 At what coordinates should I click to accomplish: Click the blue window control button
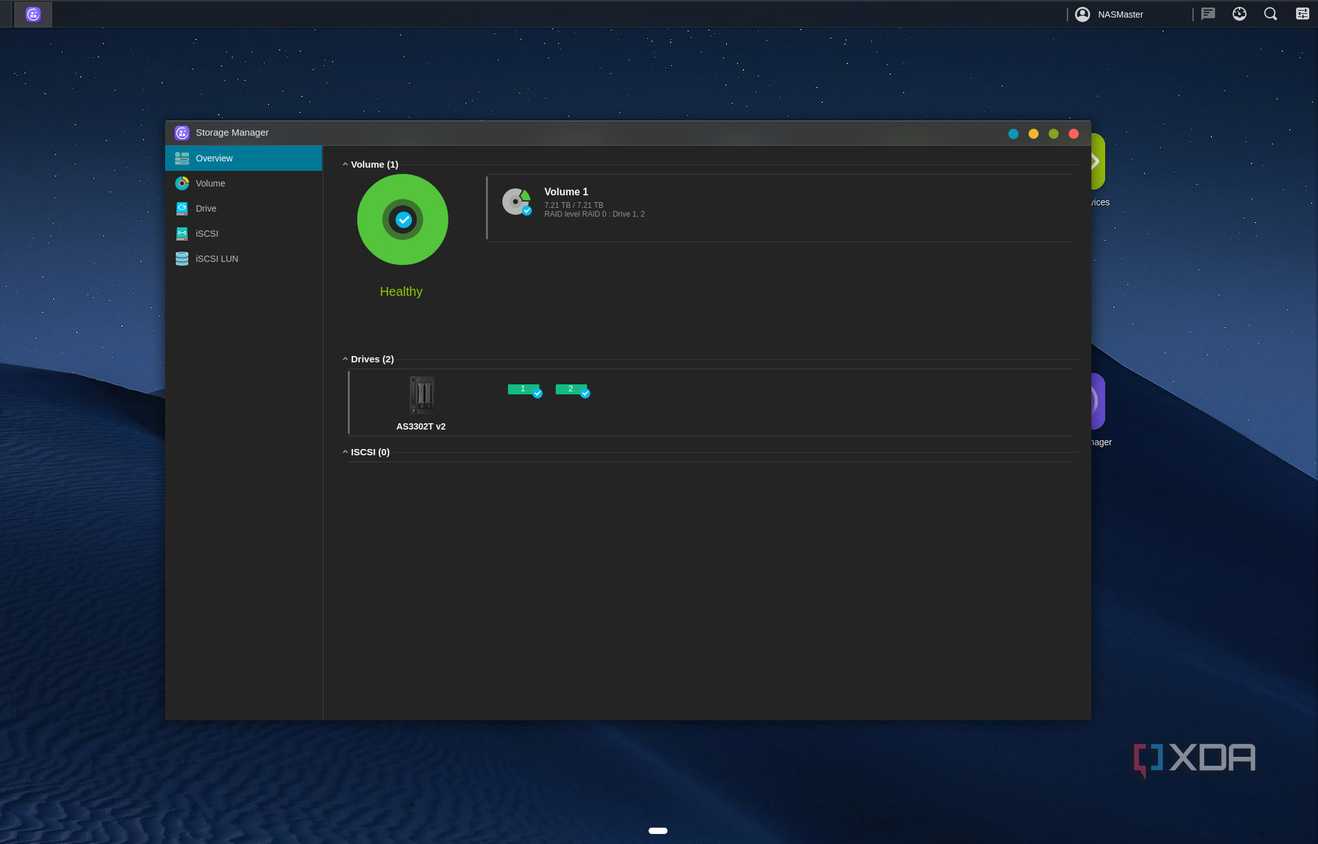[x=1013, y=134]
